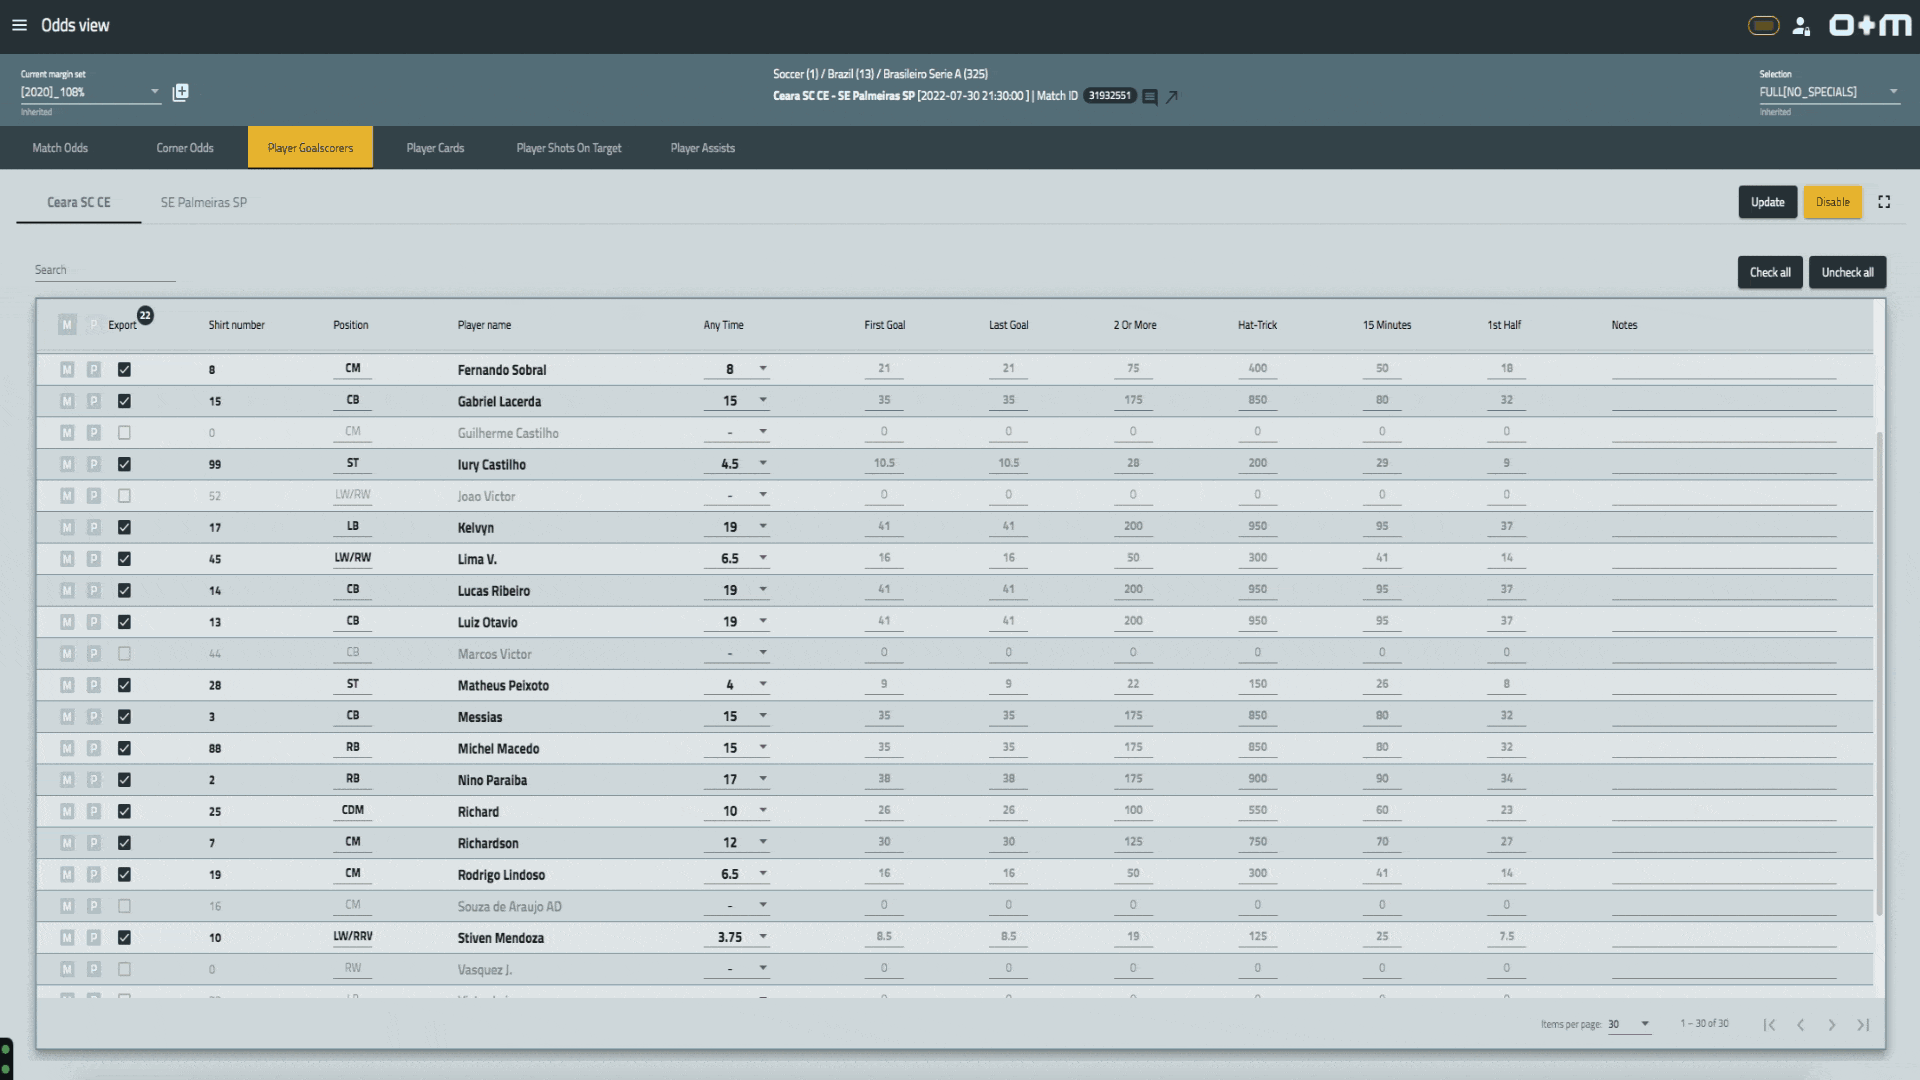Image resolution: width=1920 pixels, height=1080 pixels.
Task: Select the SE Palmeiras SP team tab
Action: [x=204, y=202]
